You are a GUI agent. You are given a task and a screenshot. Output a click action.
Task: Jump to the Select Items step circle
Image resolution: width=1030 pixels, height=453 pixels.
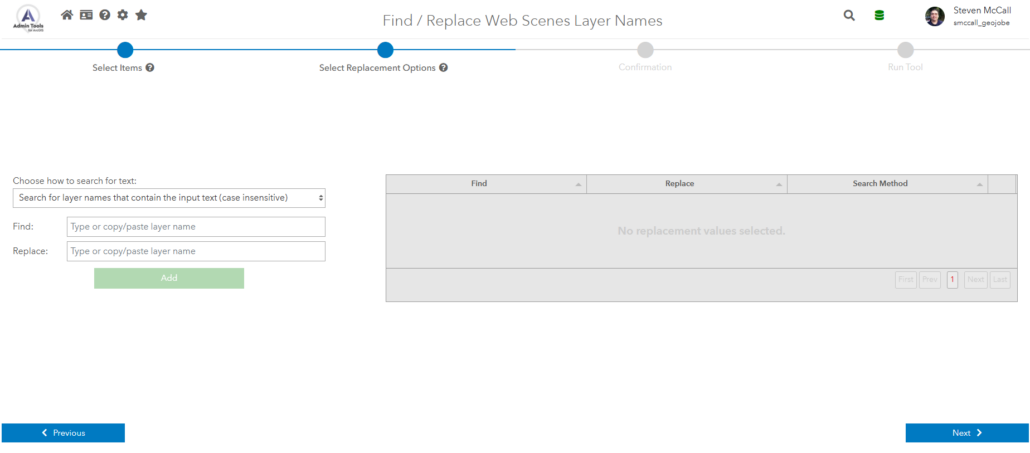(125, 50)
